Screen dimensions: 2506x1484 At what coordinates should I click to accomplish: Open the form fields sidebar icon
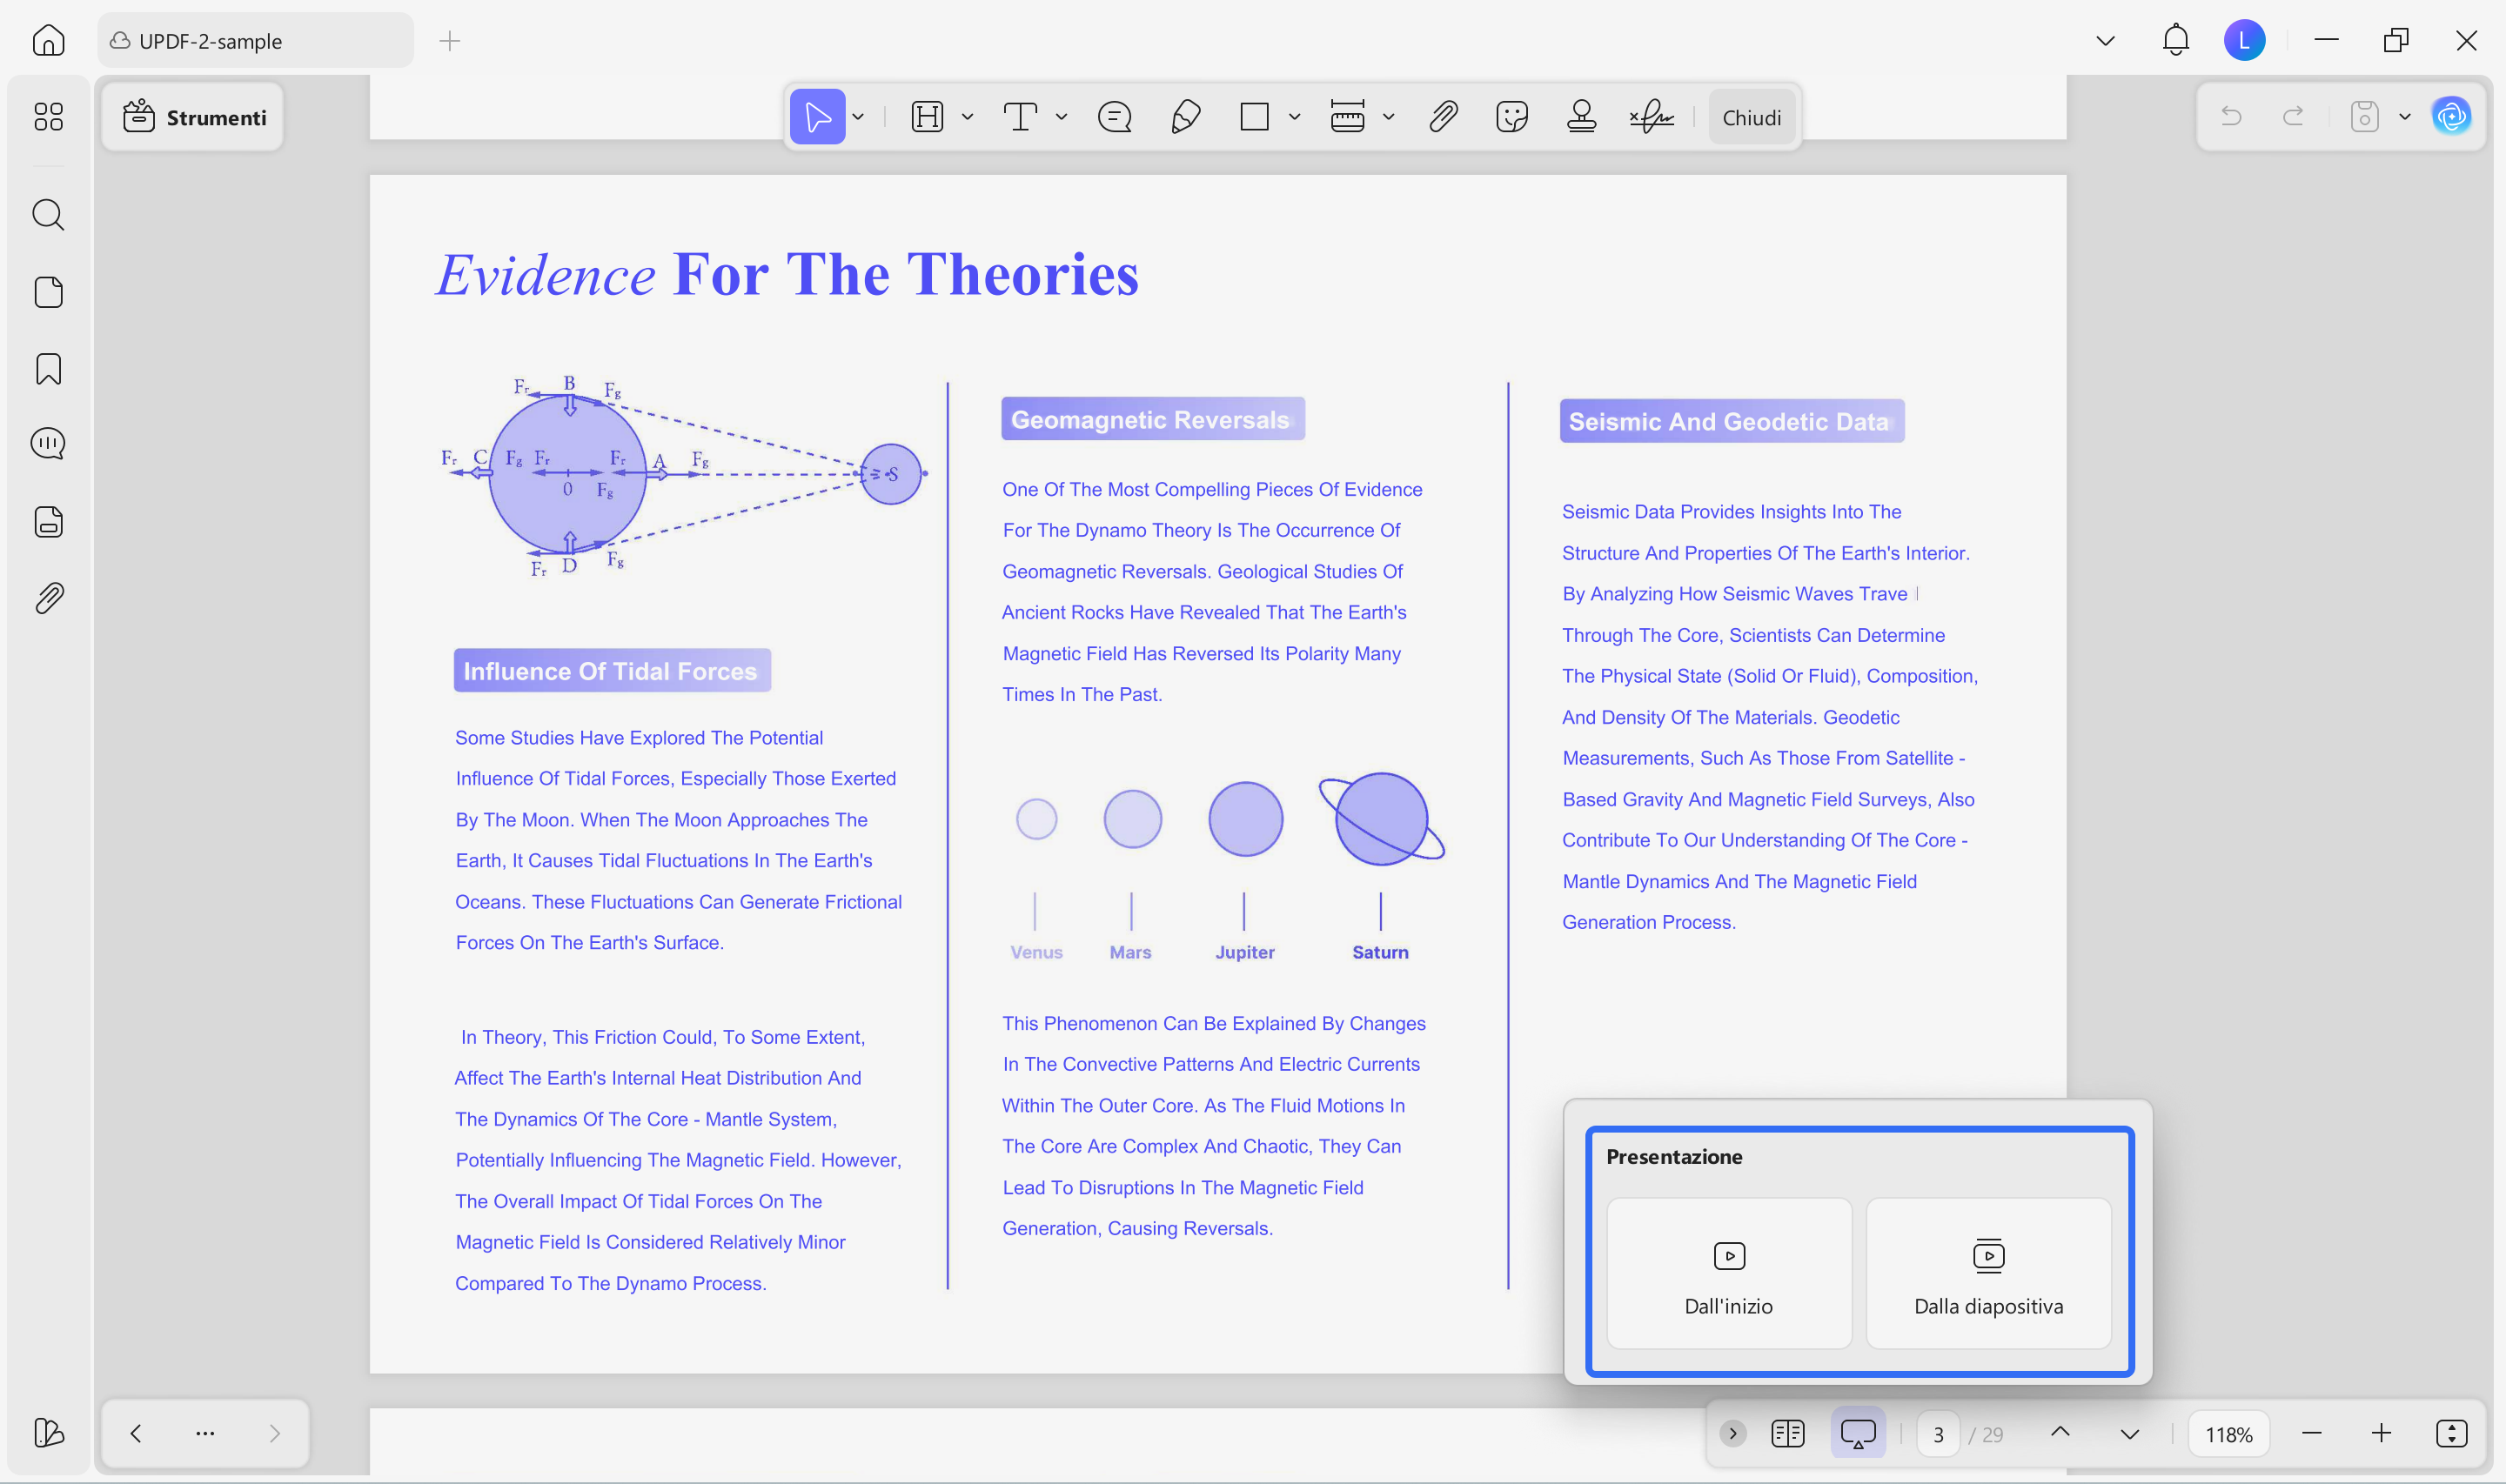(x=48, y=521)
